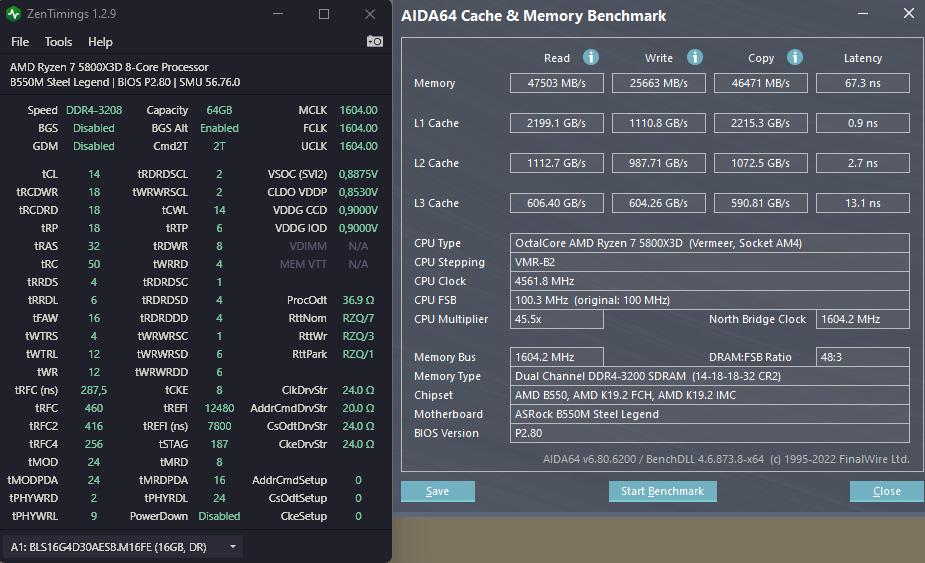925x563 pixels.
Task: Click the Memory Type DDR4-3200 field
Action: (x=710, y=376)
